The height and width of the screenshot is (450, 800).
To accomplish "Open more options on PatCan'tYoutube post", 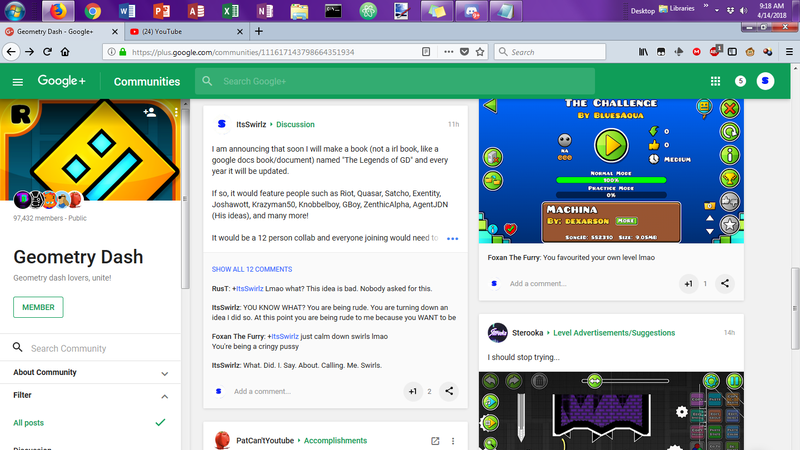I will pos(453,440).
